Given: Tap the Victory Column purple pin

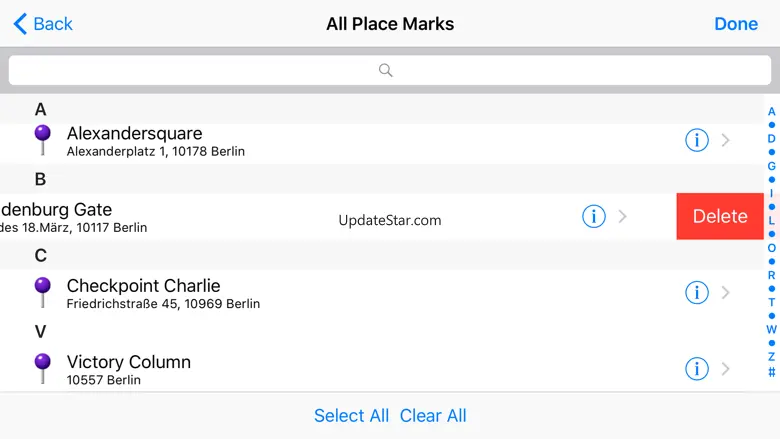Looking at the screenshot, I should [x=42, y=367].
